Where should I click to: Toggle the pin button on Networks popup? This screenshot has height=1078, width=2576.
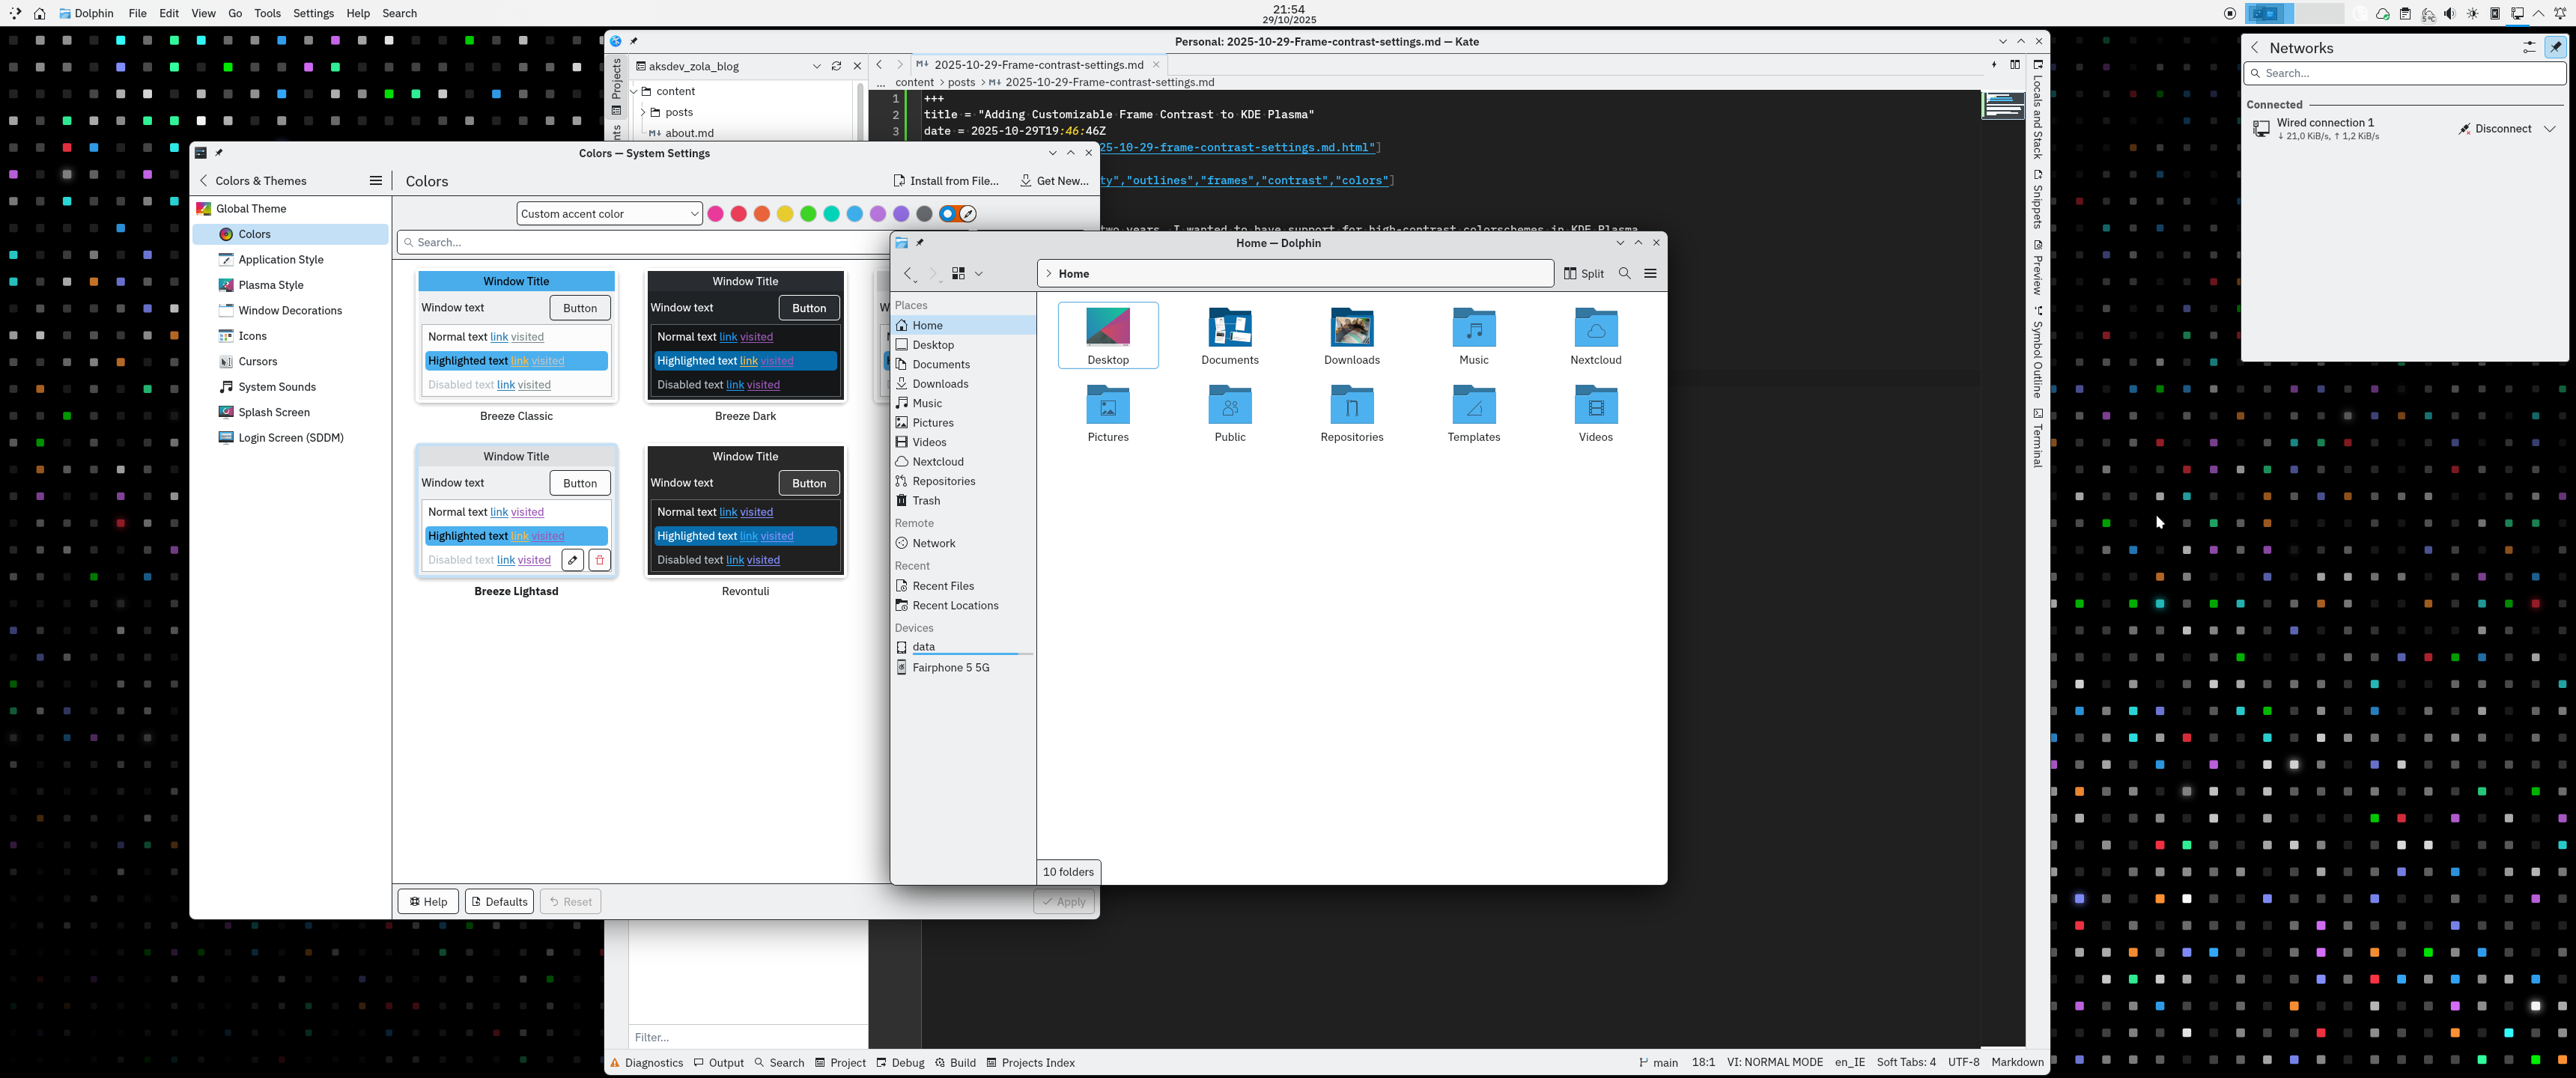click(x=2555, y=47)
